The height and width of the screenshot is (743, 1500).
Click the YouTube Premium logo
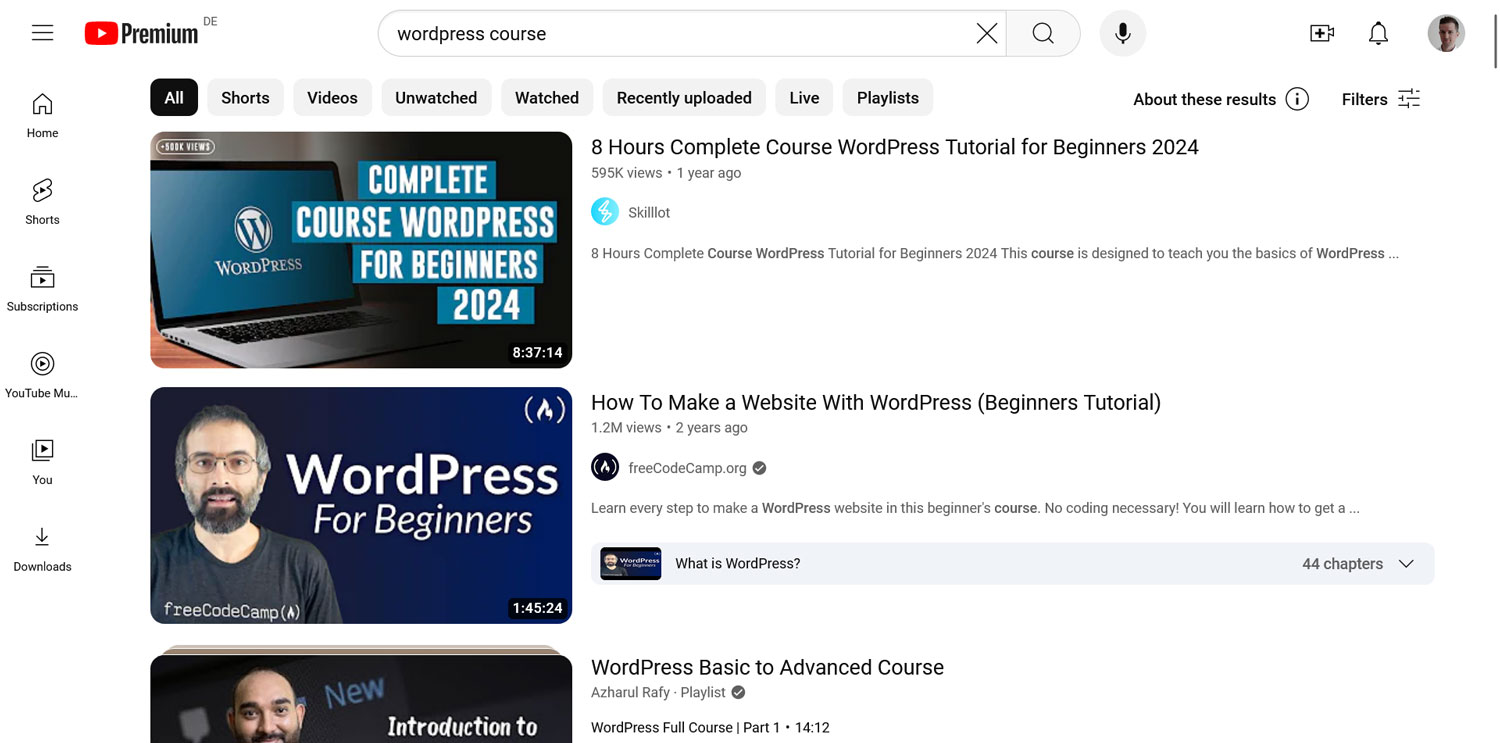point(141,34)
